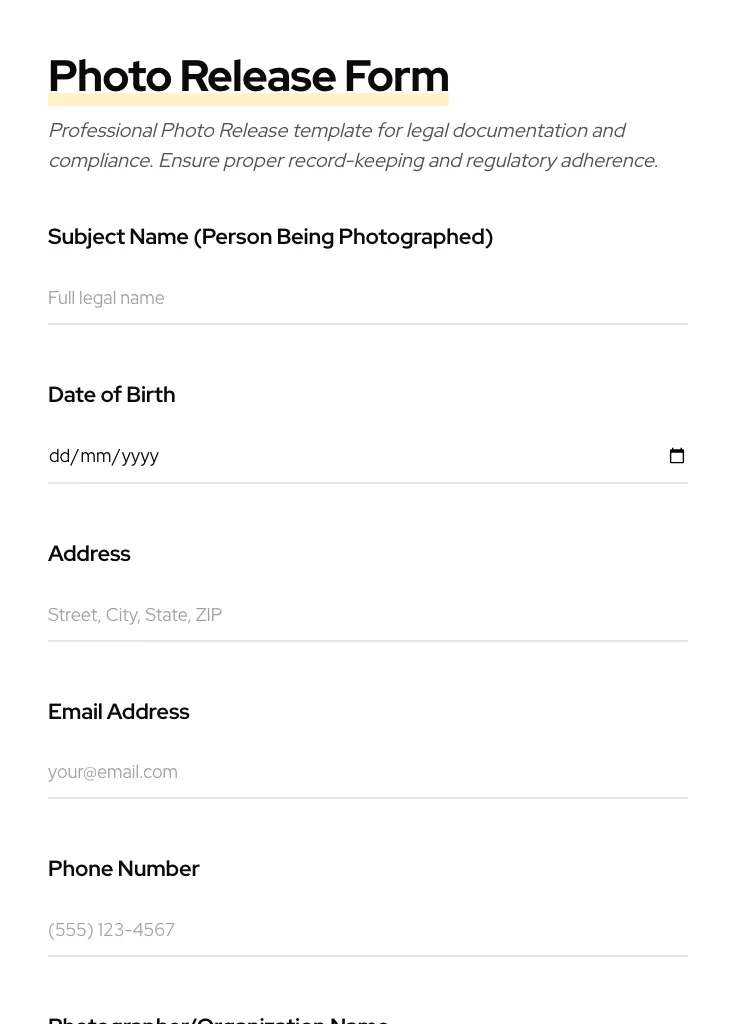Click the 'Address' field label

coord(89,554)
